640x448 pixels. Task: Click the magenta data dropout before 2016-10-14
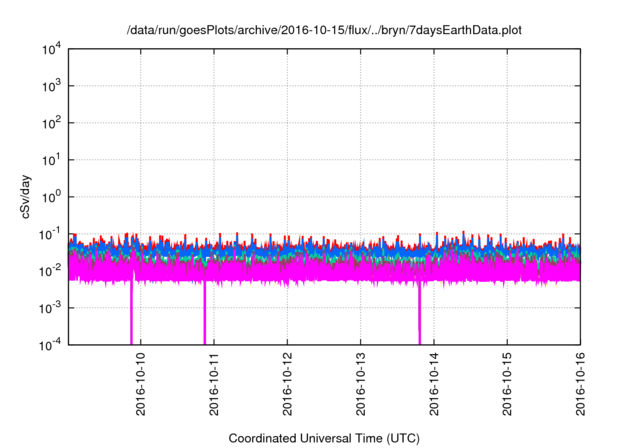[419, 312]
